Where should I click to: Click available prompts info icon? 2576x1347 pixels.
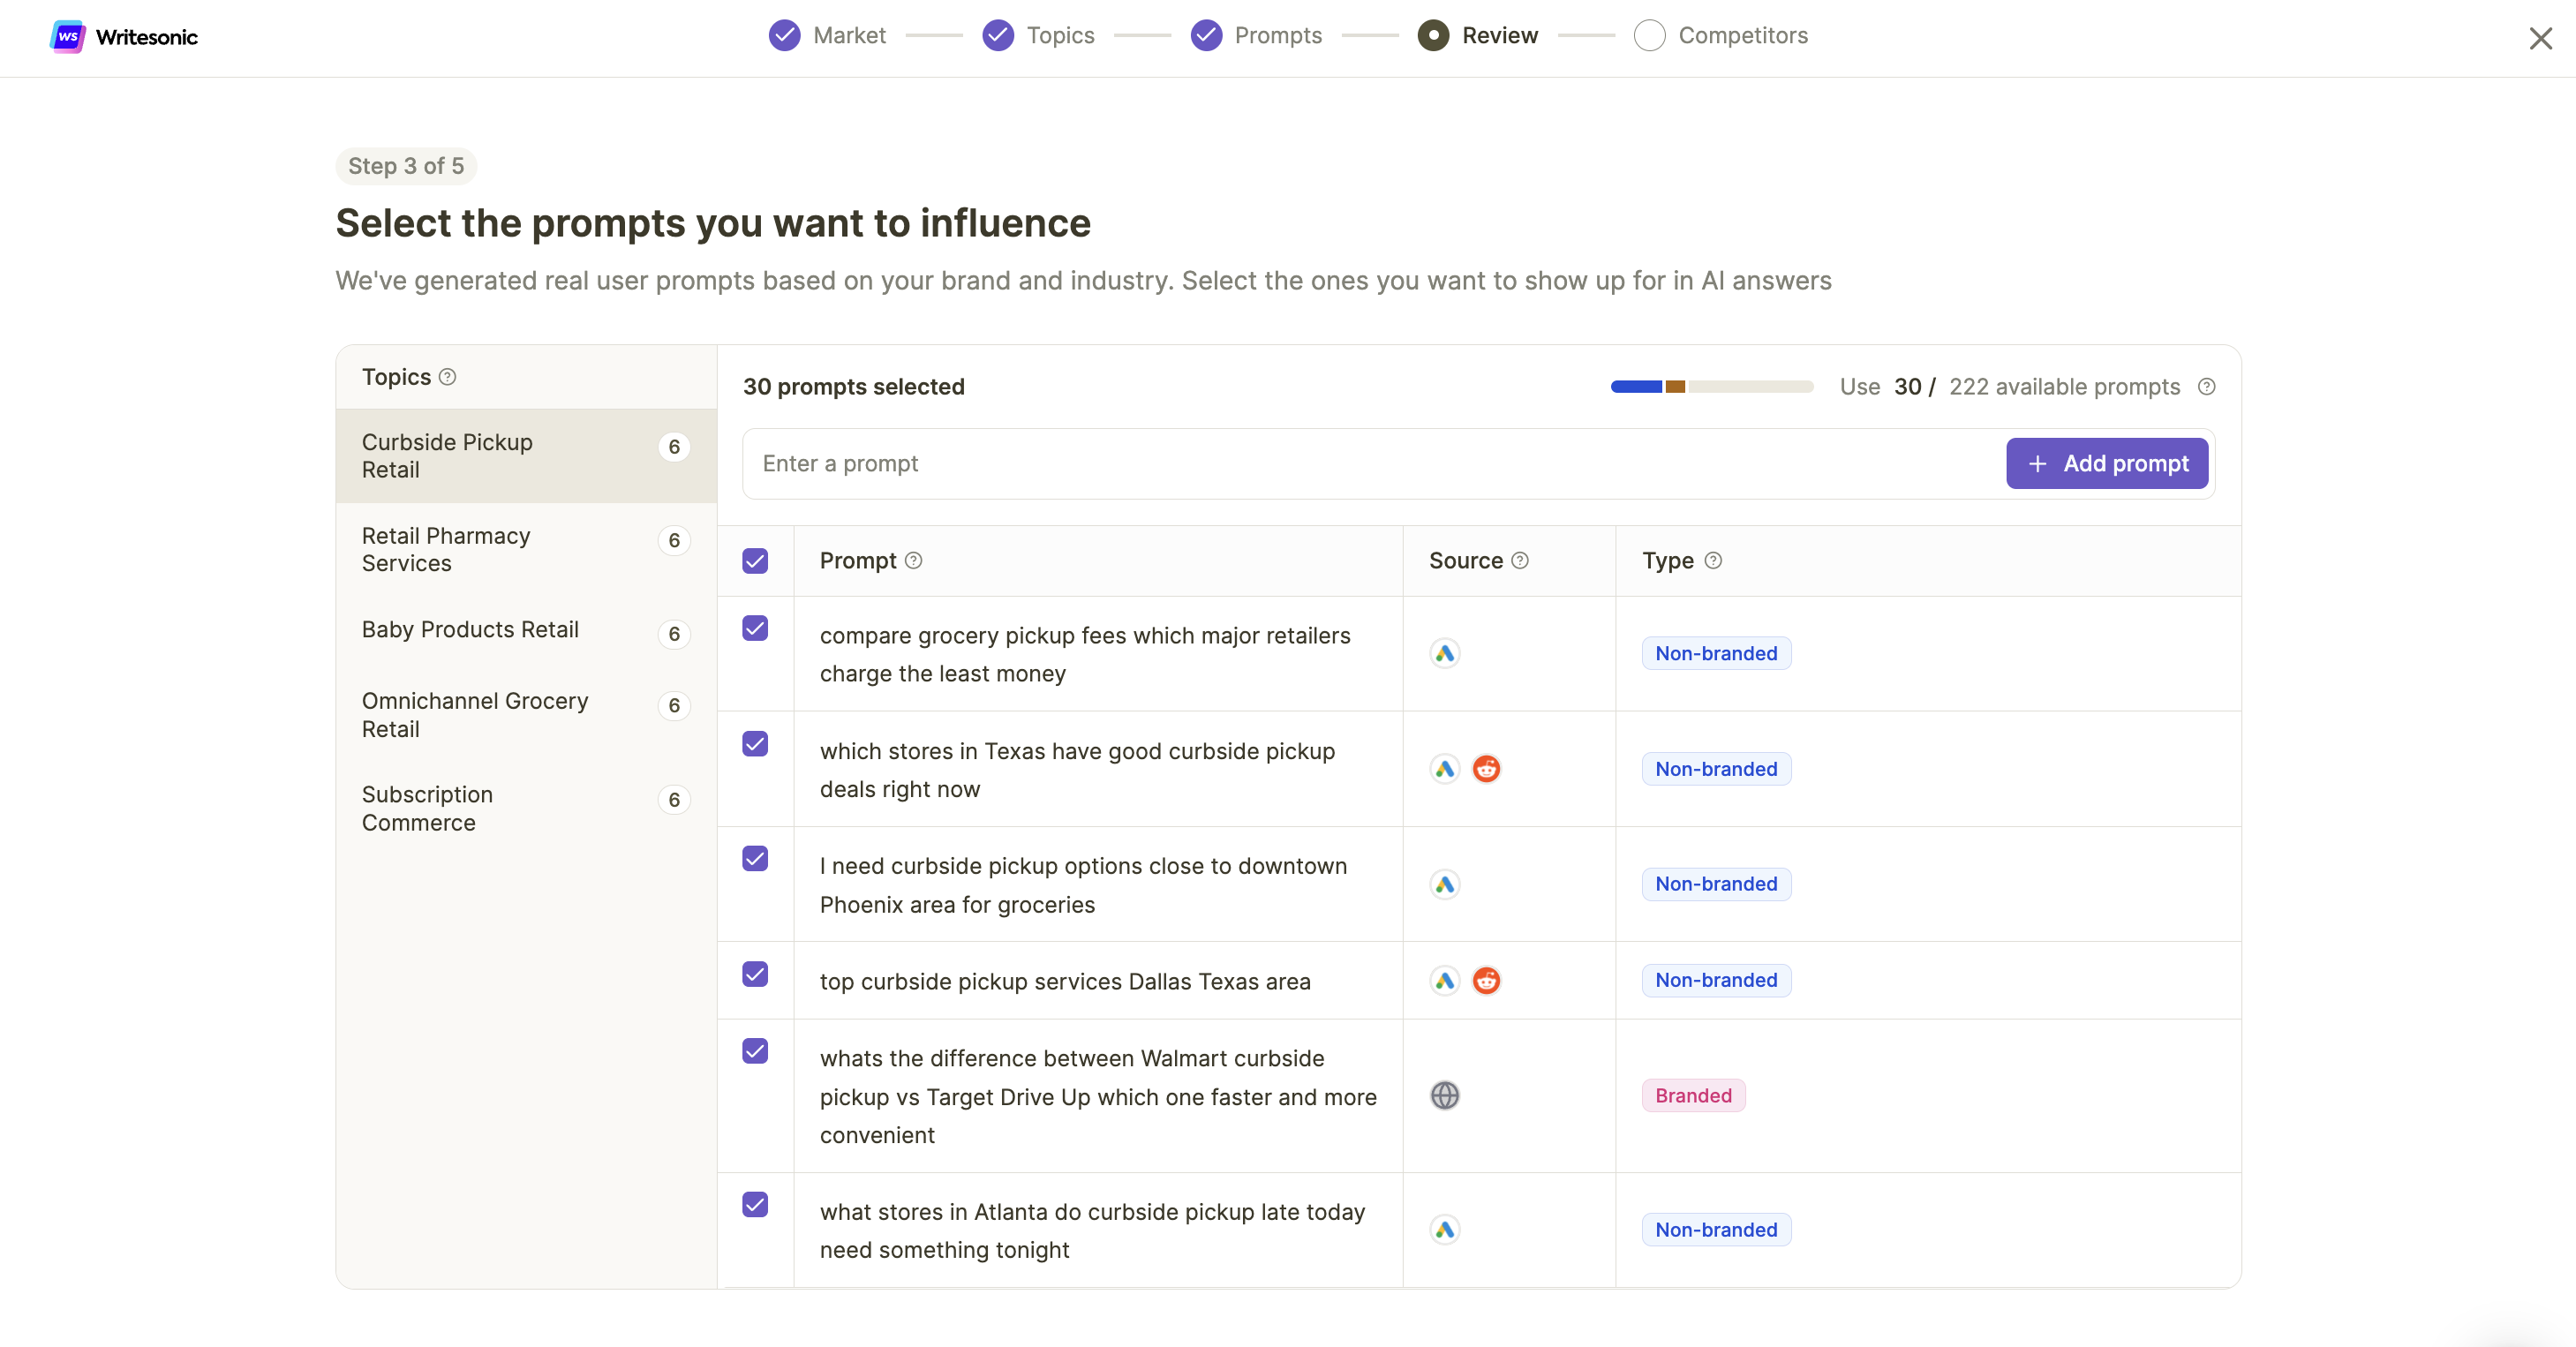2206,387
